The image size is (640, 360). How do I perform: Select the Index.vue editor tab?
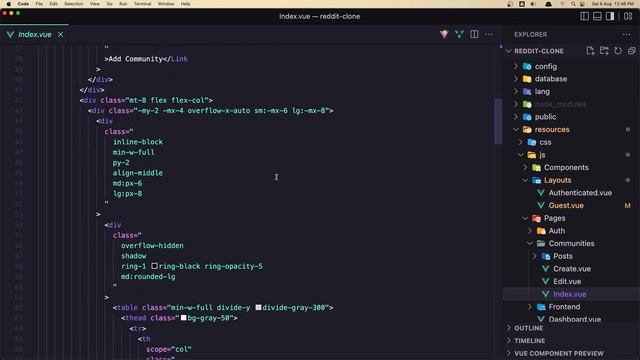click(35, 35)
